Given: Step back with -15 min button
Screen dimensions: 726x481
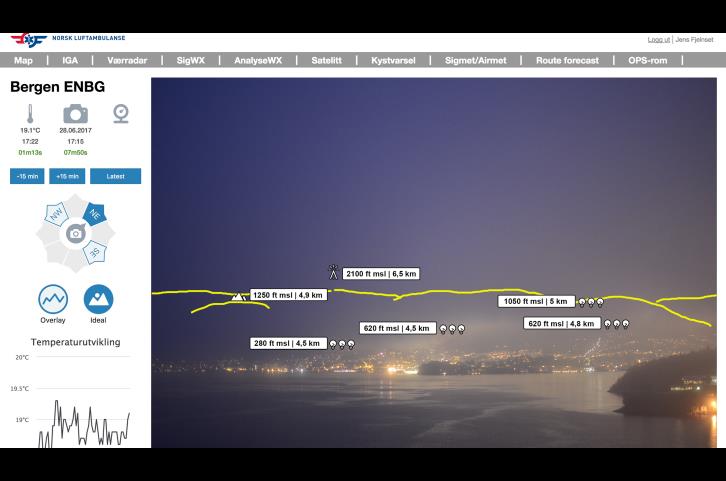Looking at the screenshot, I should 27,176.
